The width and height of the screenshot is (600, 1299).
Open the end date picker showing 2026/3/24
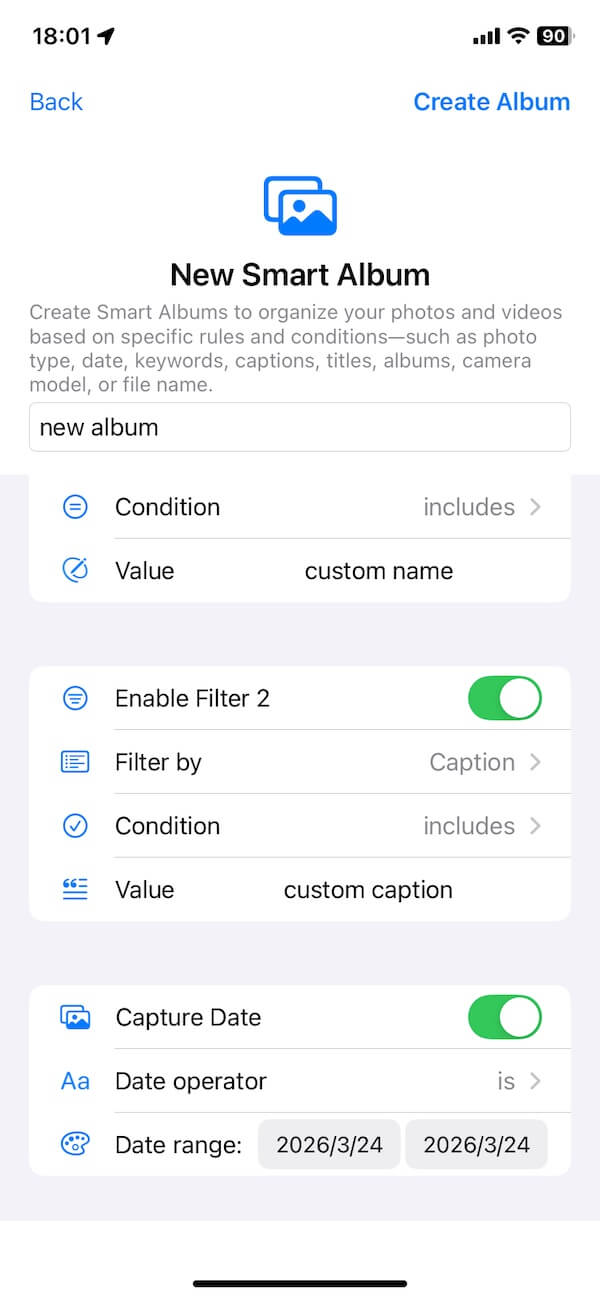[x=477, y=1144]
